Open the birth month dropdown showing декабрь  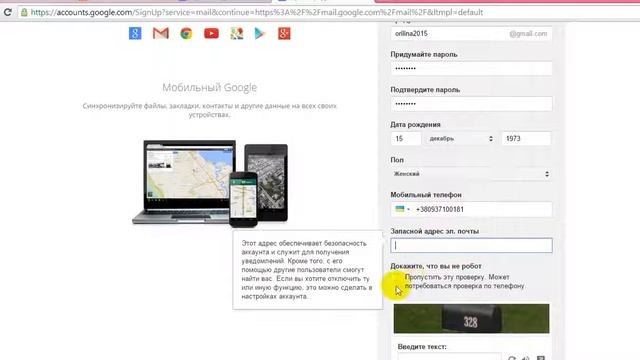coord(460,139)
